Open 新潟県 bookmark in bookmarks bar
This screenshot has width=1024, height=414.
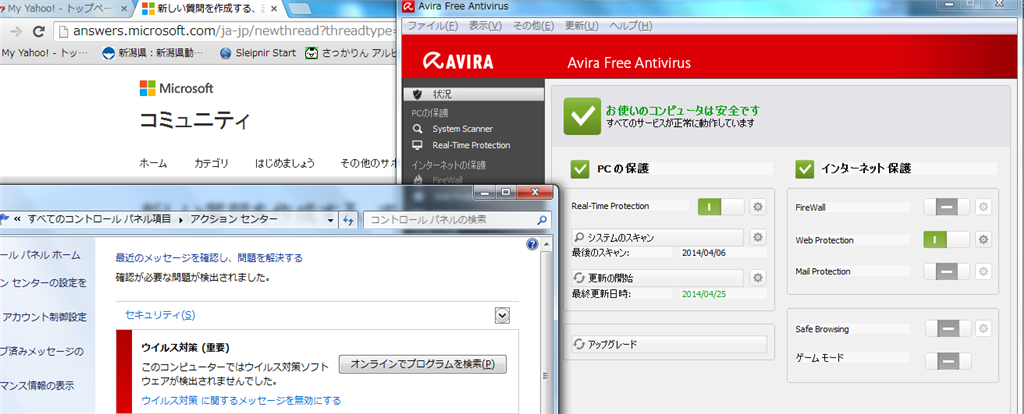(x=153, y=53)
